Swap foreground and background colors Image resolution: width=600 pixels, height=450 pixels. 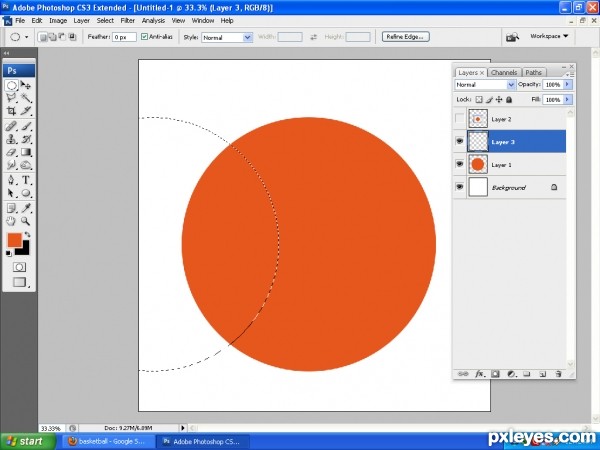click(27, 234)
